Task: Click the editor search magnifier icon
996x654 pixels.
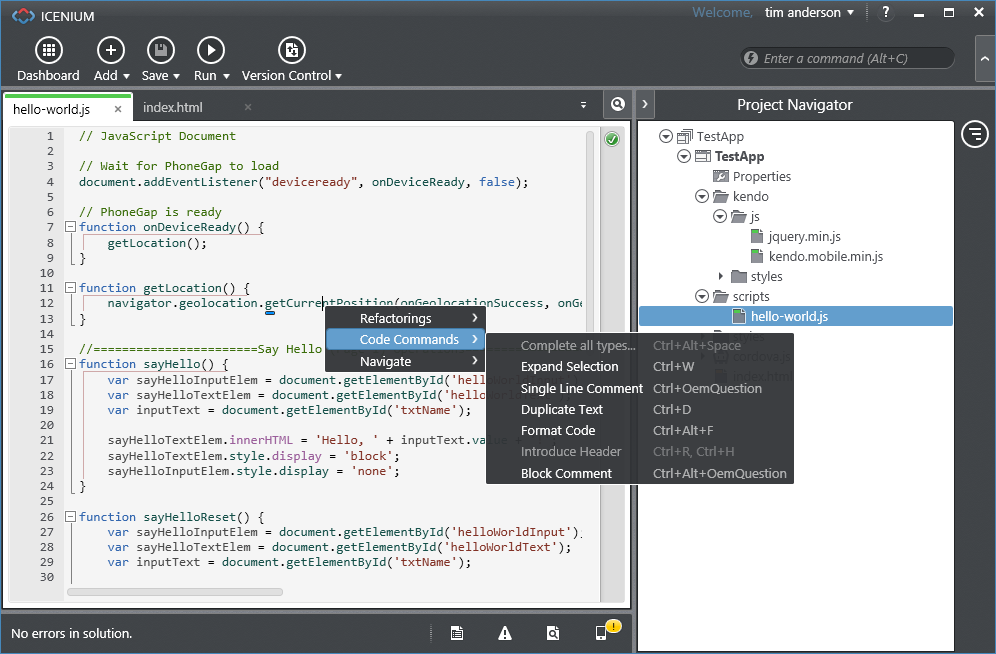Action: pyautogui.click(x=617, y=104)
